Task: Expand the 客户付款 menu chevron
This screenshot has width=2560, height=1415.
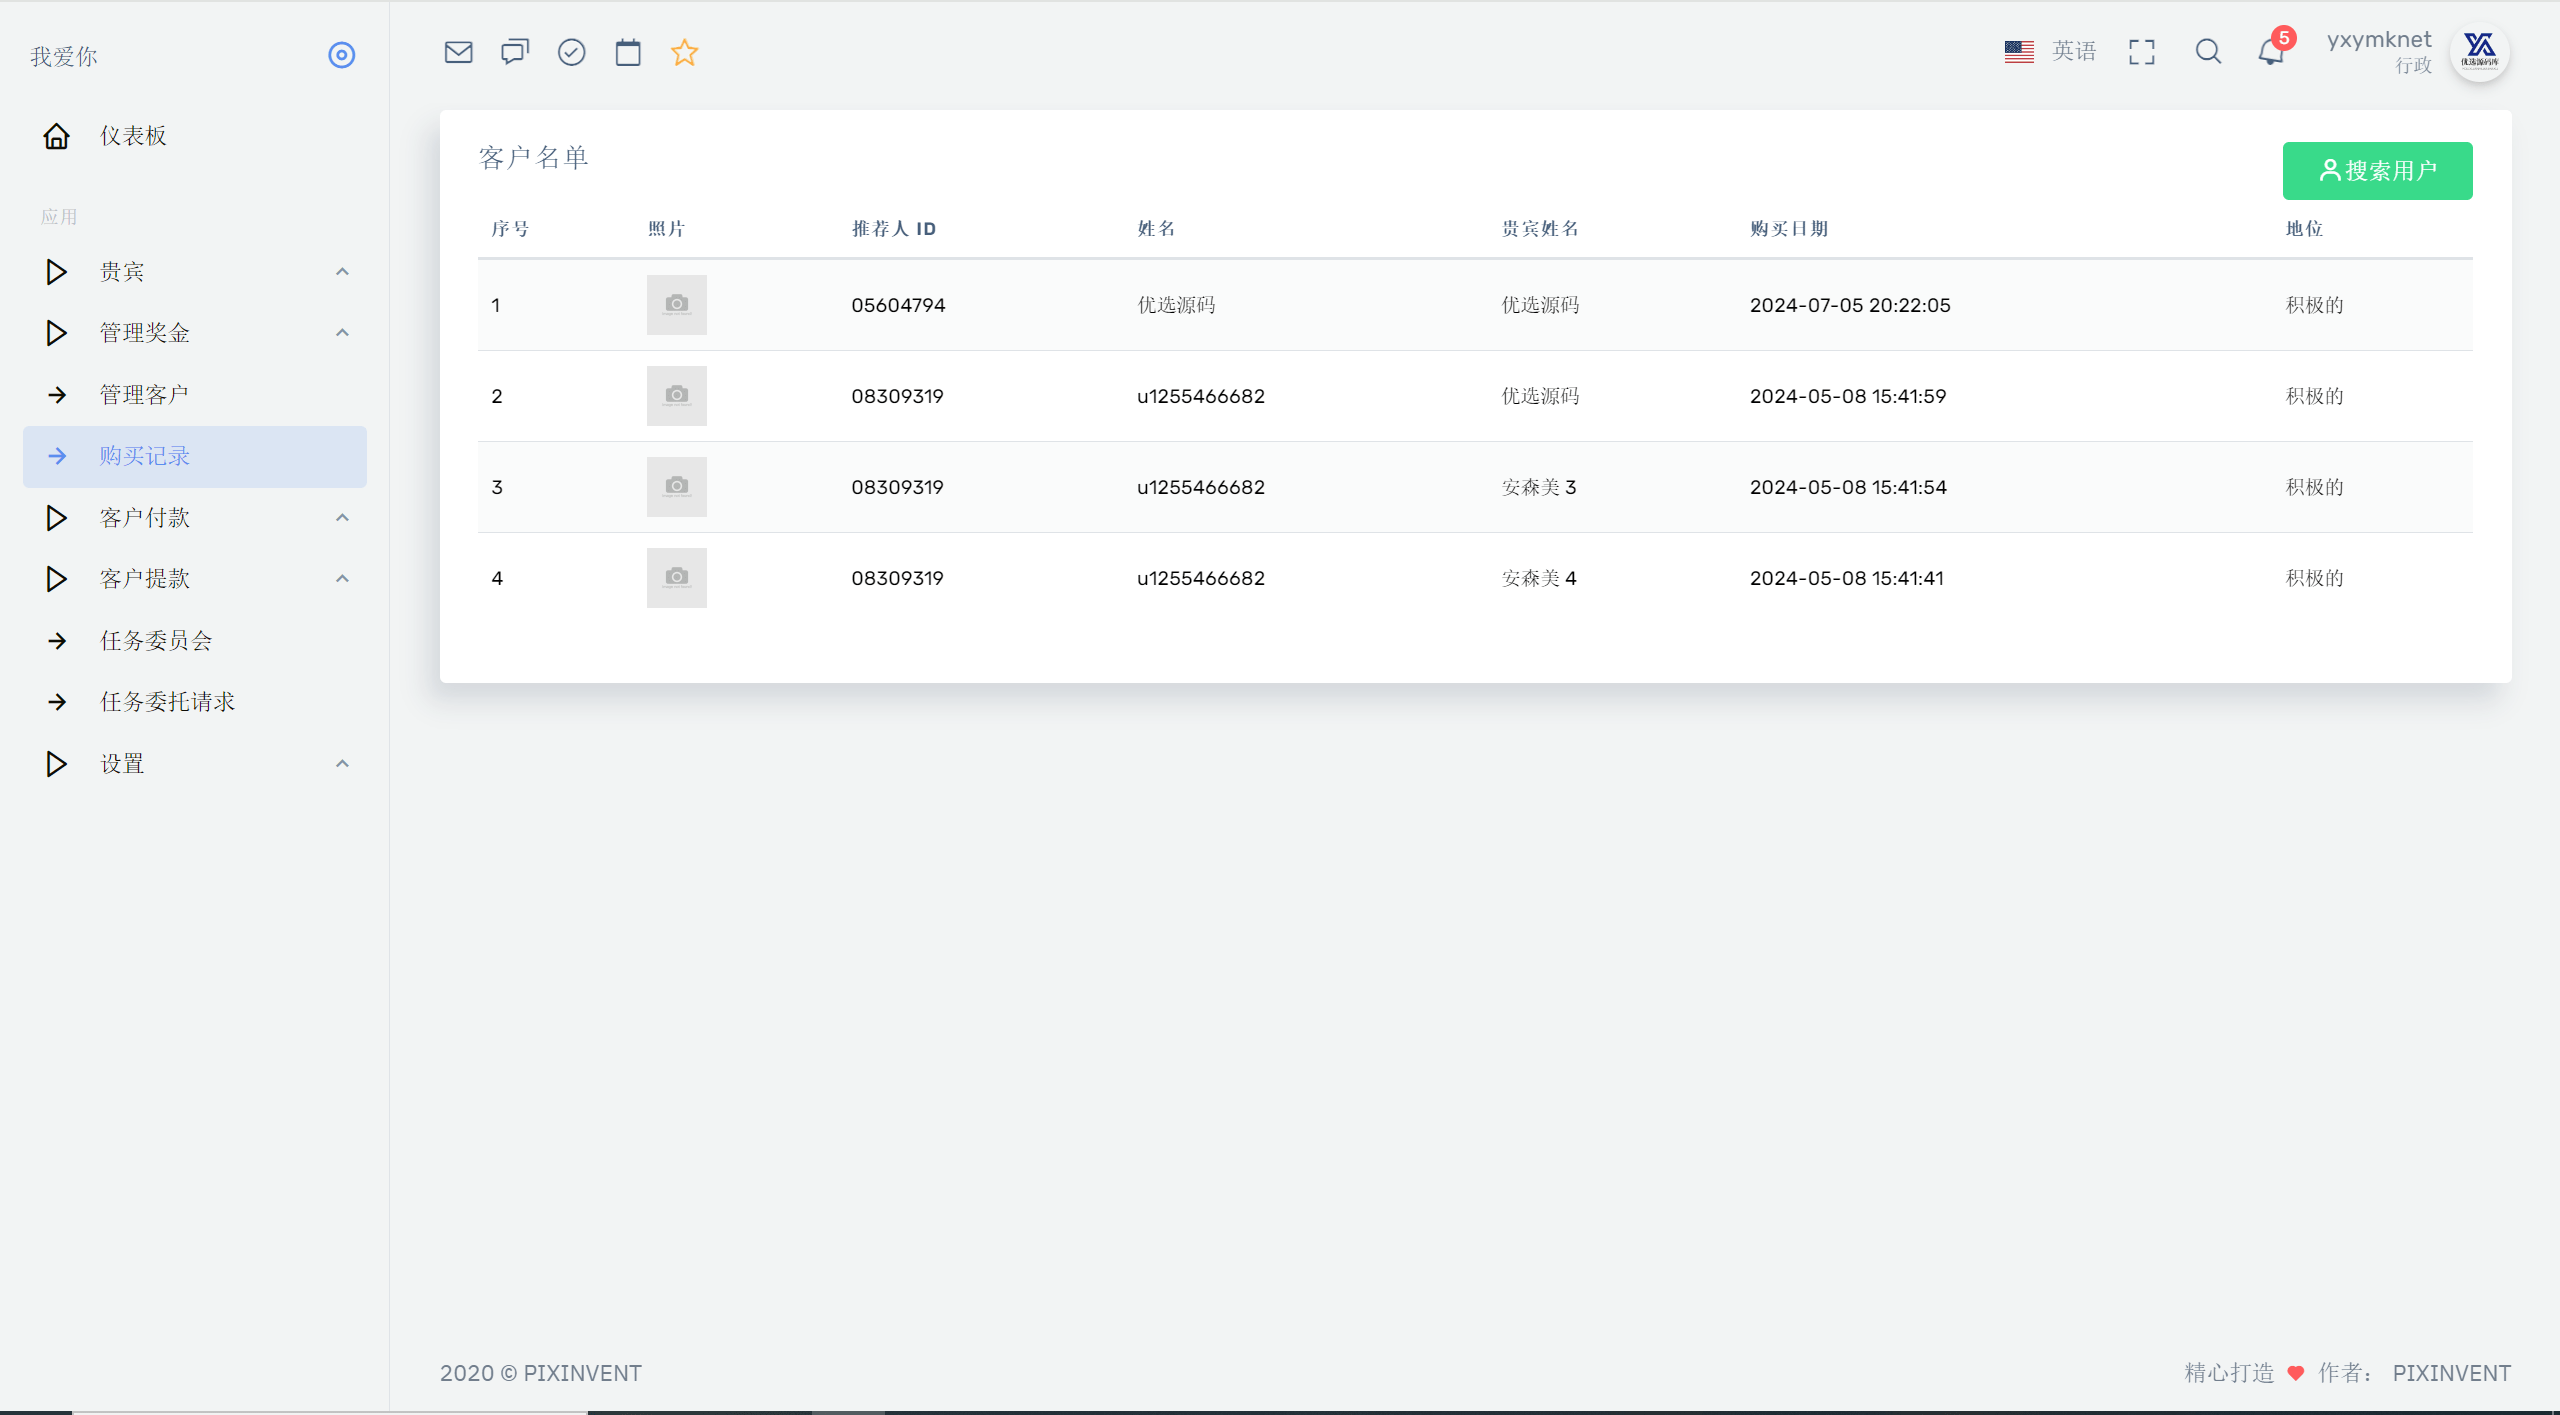Action: [x=342, y=518]
